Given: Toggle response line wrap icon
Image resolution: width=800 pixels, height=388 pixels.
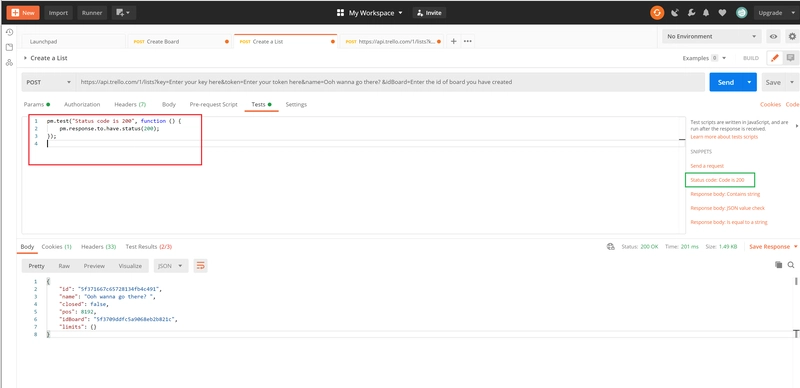Looking at the screenshot, I should click(x=201, y=265).
